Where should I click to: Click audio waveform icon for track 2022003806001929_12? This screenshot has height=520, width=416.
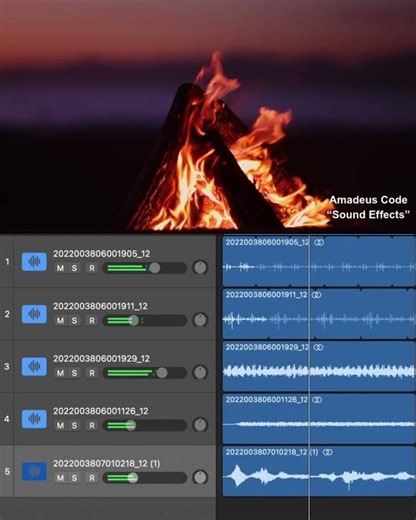(x=34, y=366)
